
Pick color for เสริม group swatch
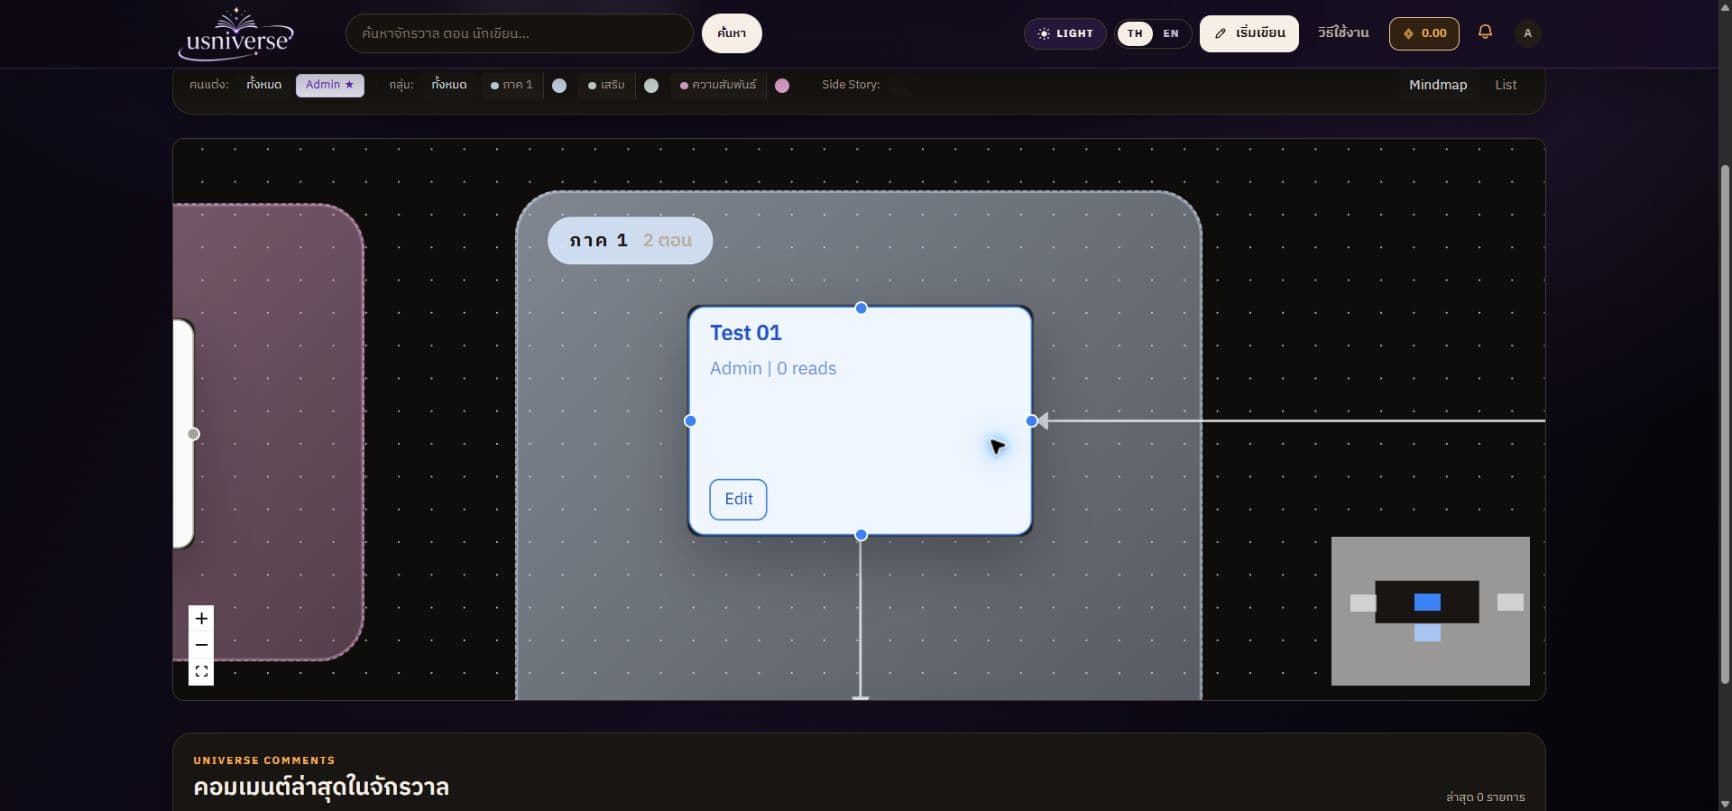click(651, 86)
